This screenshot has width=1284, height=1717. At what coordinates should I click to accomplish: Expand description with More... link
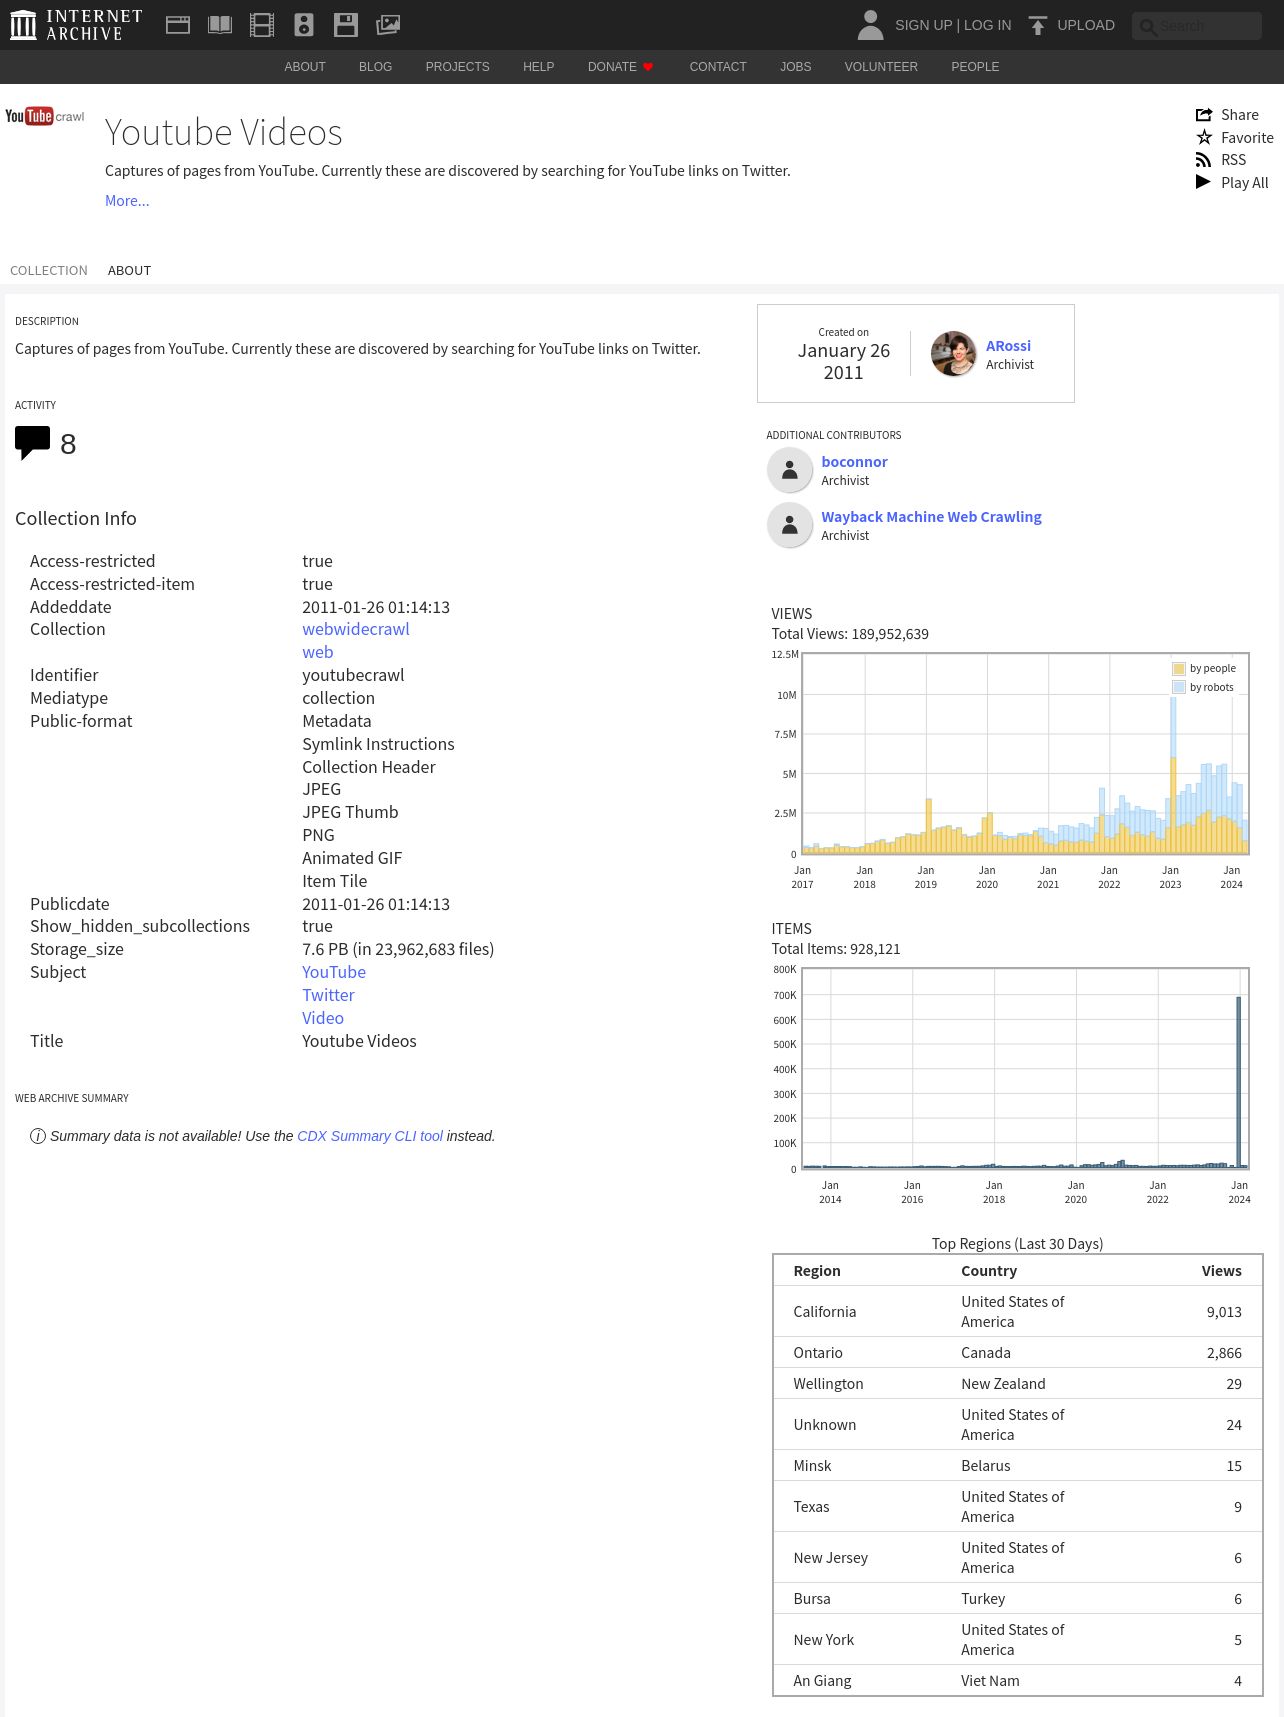coord(127,201)
